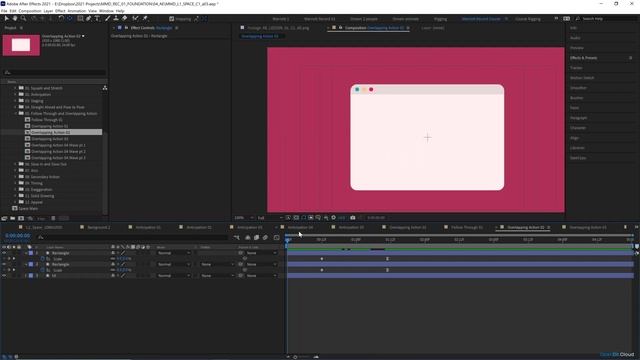
Task: Click the Interpret Footage icon in Project panel
Action: click(x=4, y=218)
